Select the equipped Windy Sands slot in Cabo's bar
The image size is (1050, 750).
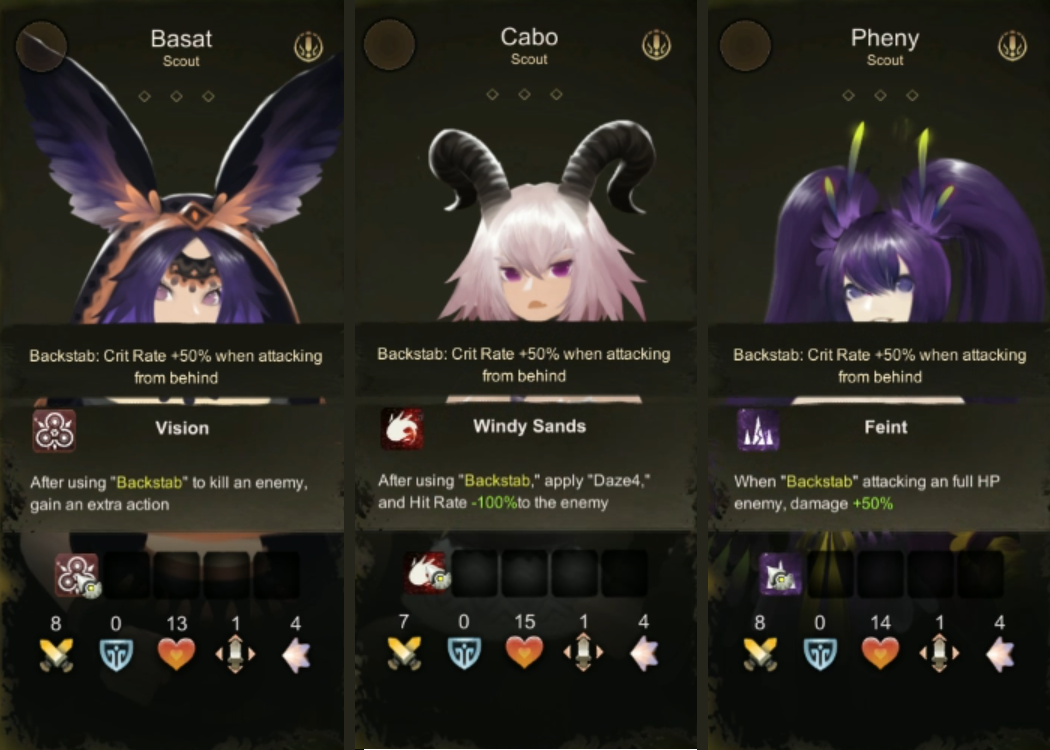click(426, 573)
